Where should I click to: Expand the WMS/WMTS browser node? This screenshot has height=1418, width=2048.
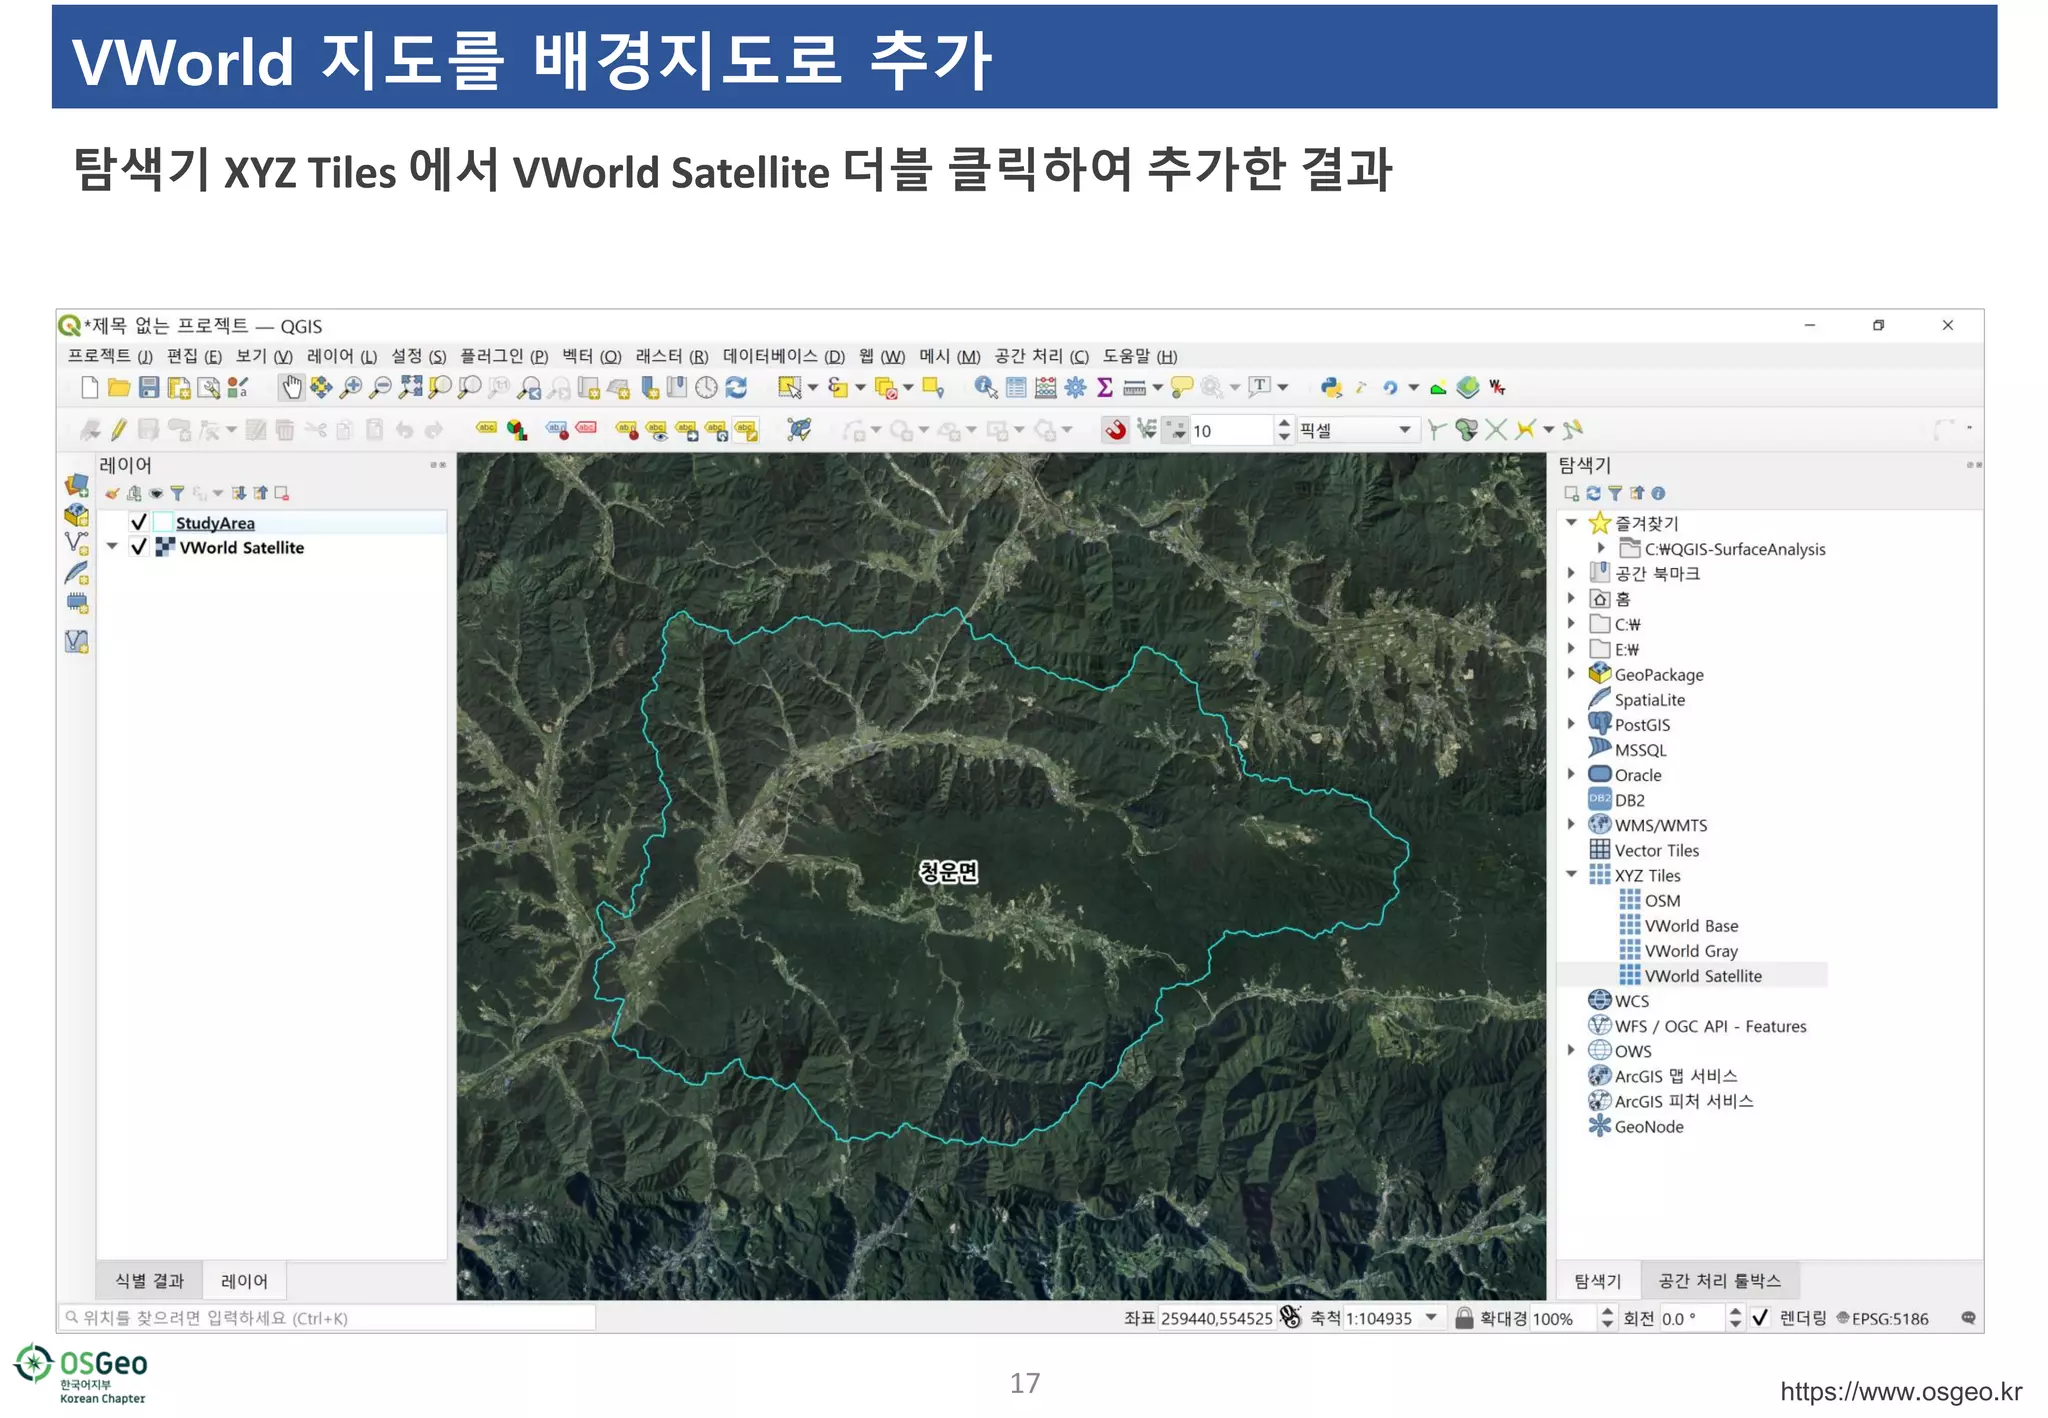tap(1571, 825)
